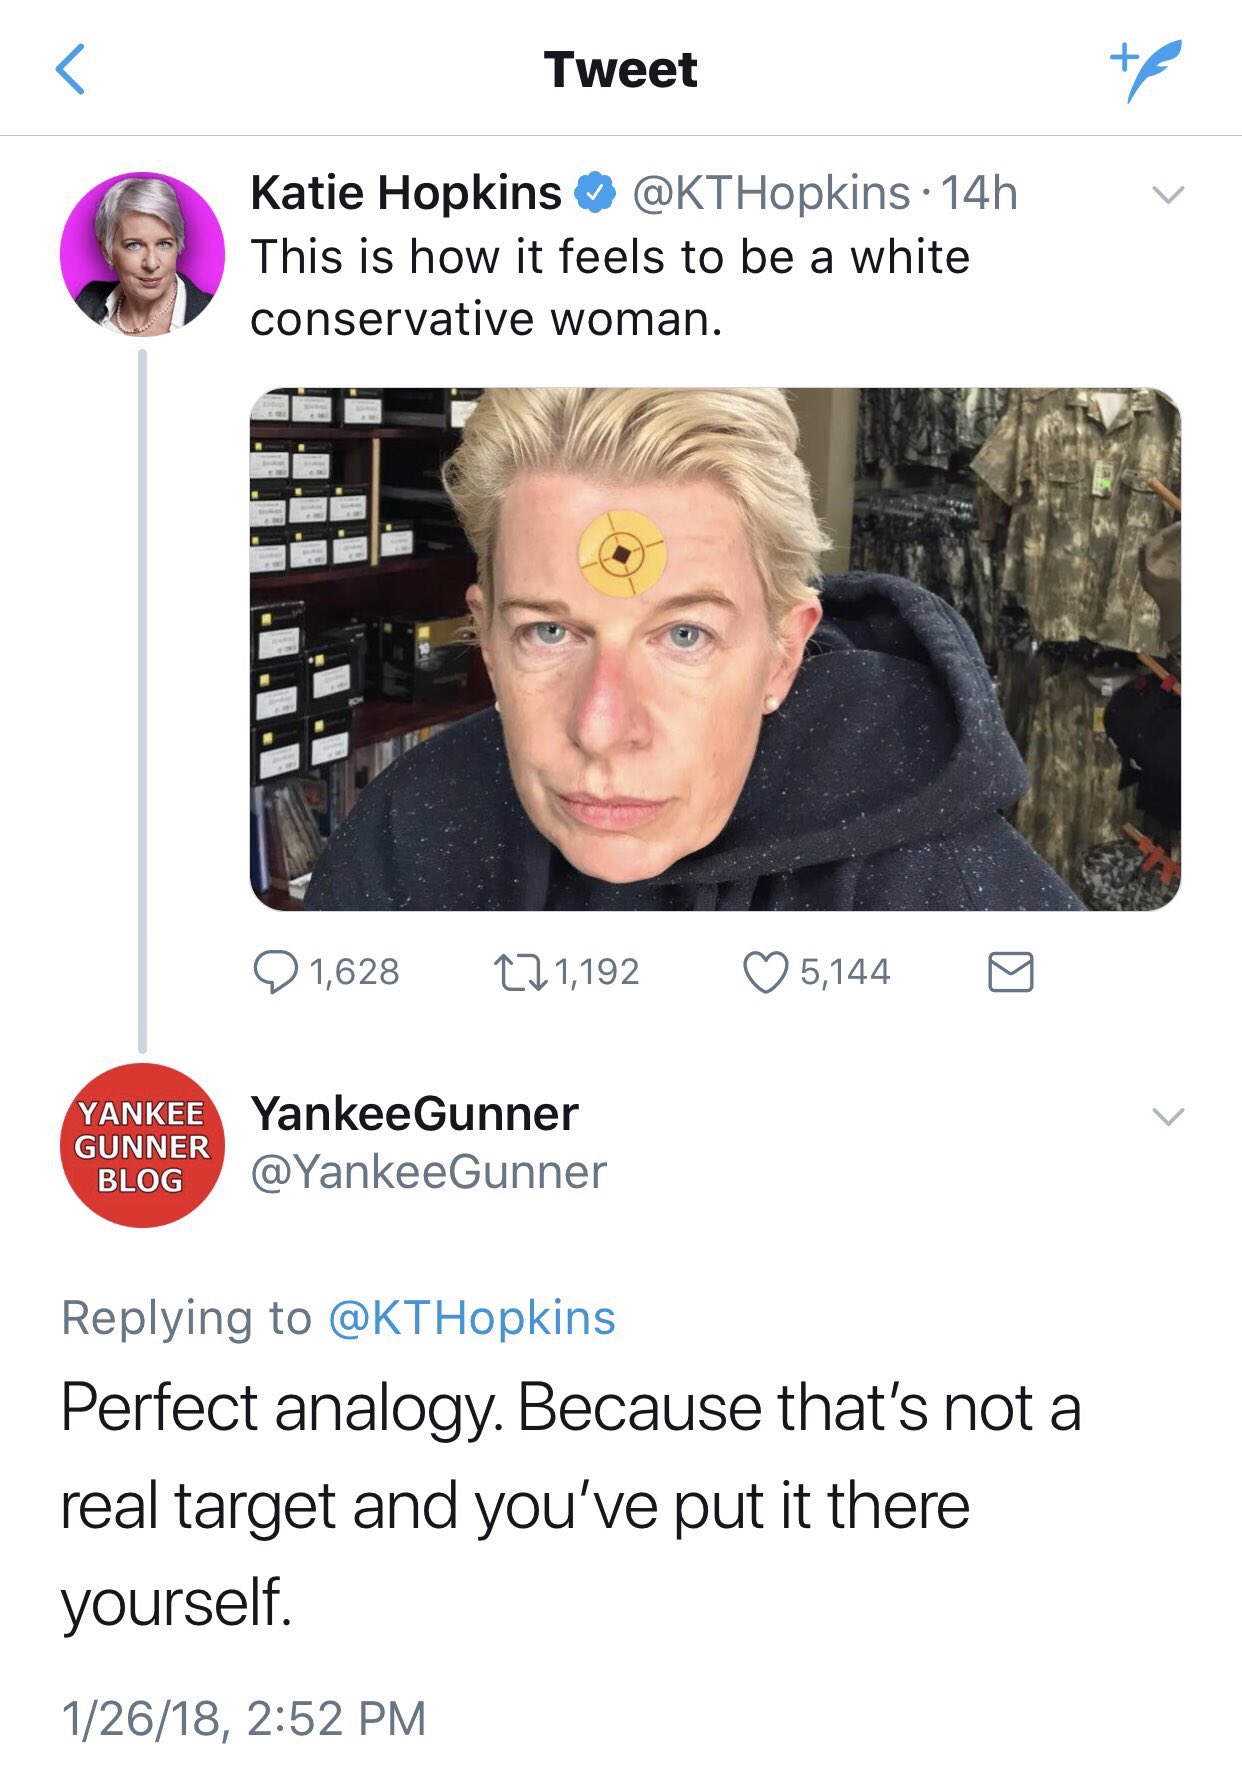This screenshot has width=1242, height=1776.
Task: Tap the envelope icon to share via message
Action: (x=1010, y=972)
